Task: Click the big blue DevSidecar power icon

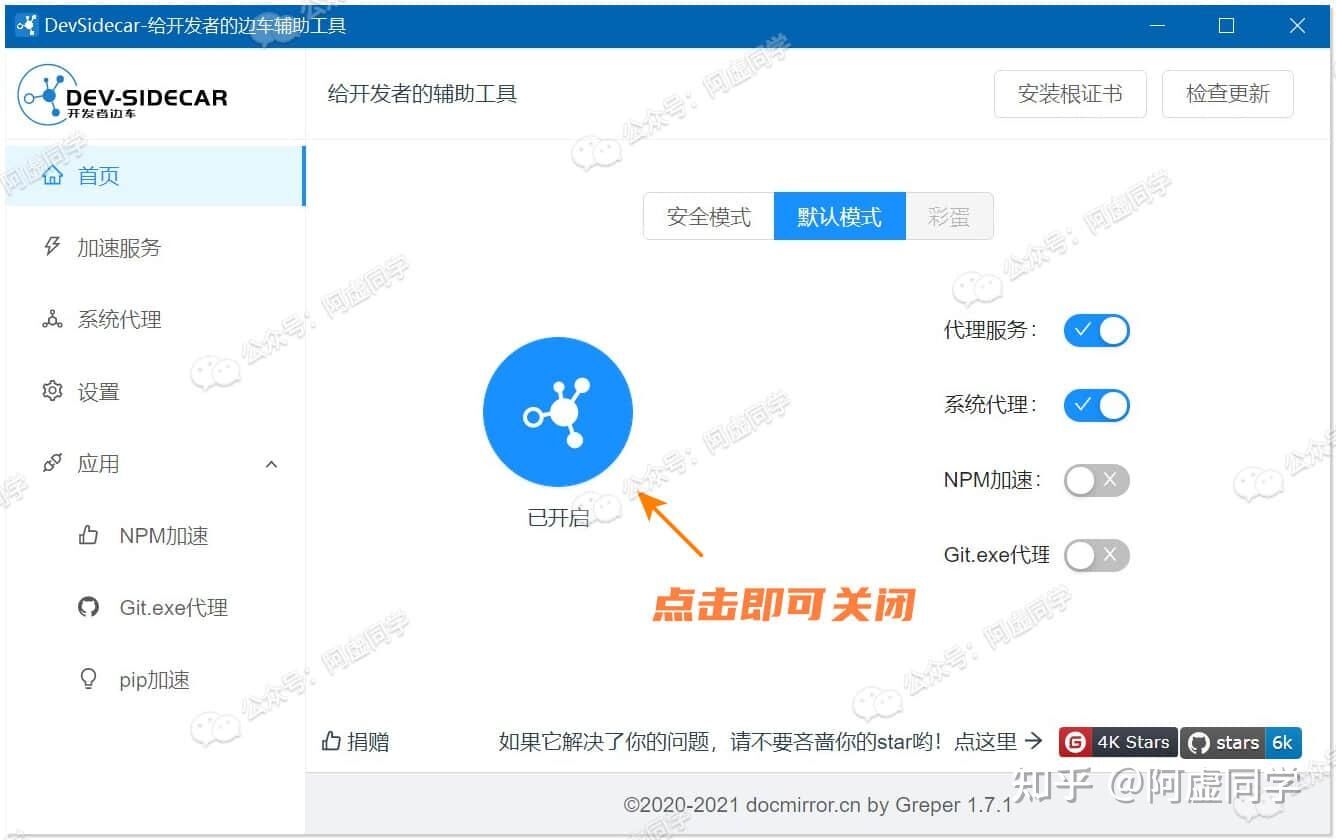Action: click(557, 411)
